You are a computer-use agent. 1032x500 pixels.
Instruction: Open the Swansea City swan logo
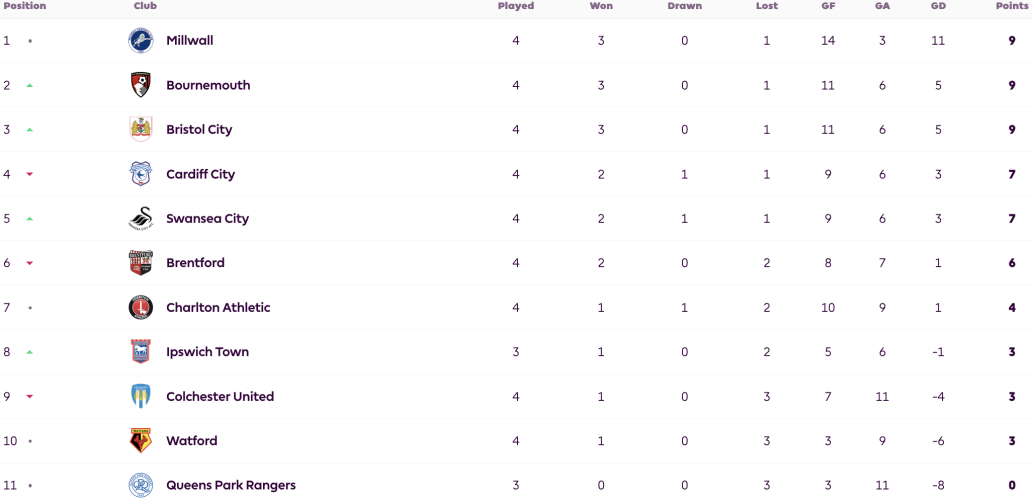tap(141, 218)
